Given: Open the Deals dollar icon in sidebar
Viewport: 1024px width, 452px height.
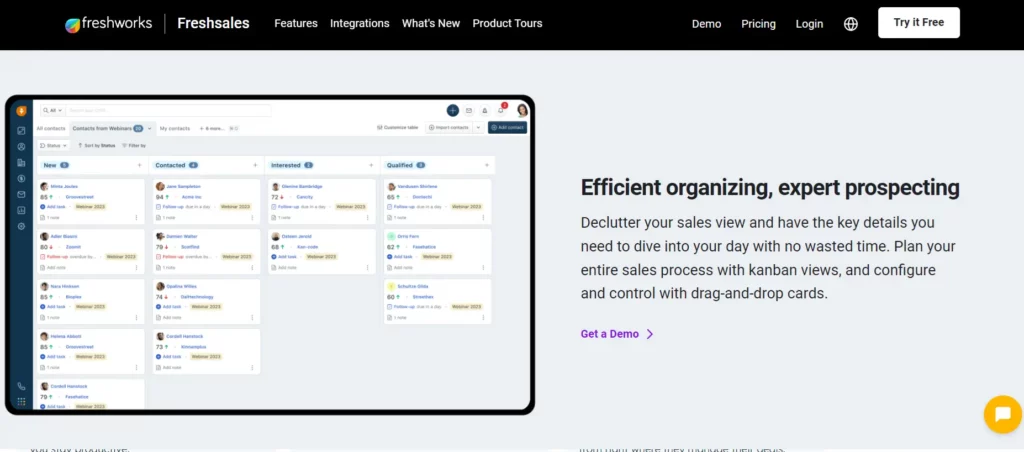Looking at the screenshot, I should pos(22,178).
